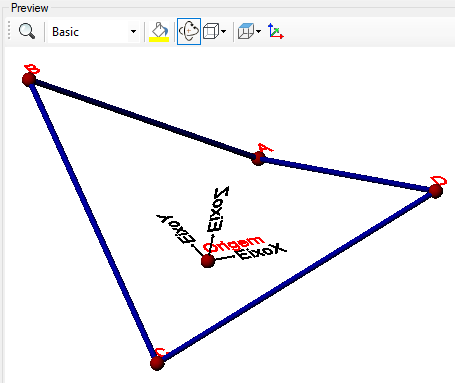
Task: Toggle the orbit rotate view tool
Action: [x=189, y=31]
